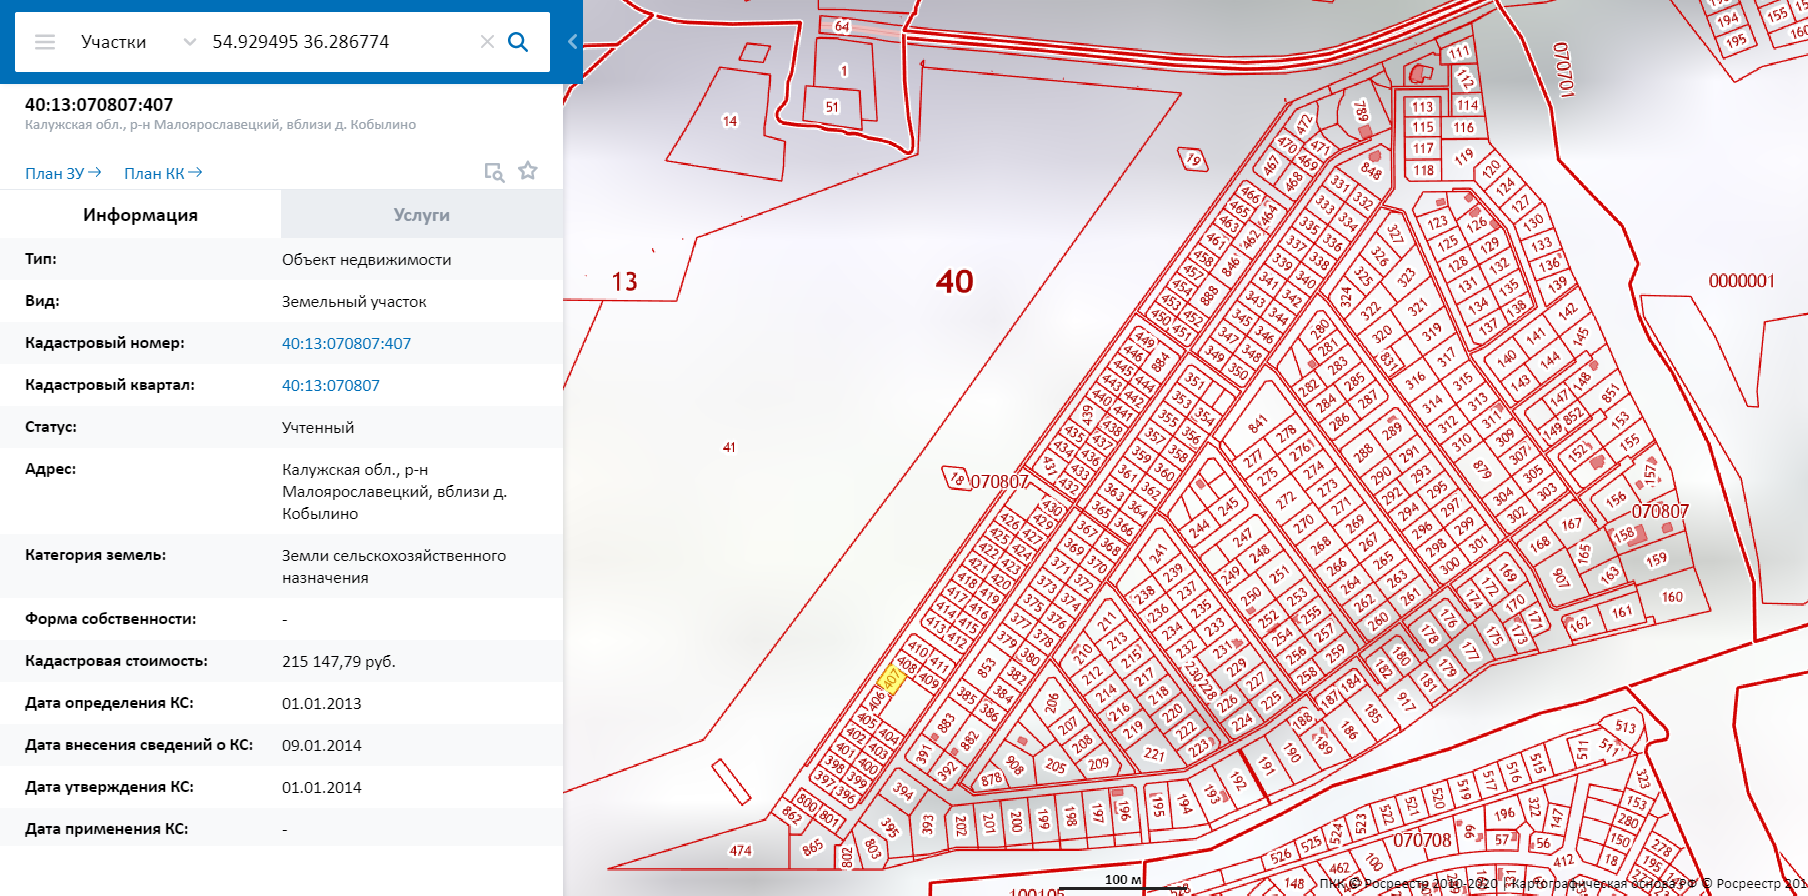Select the status value Учтенный

pos(318,427)
